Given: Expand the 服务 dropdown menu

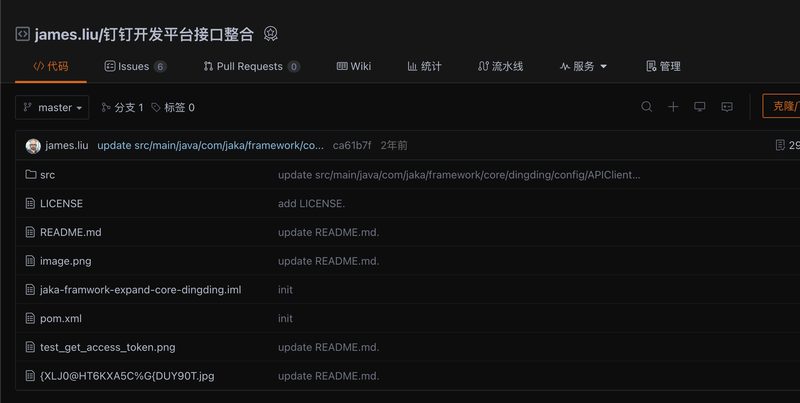Looking at the screenshot, I should point(583,66).
